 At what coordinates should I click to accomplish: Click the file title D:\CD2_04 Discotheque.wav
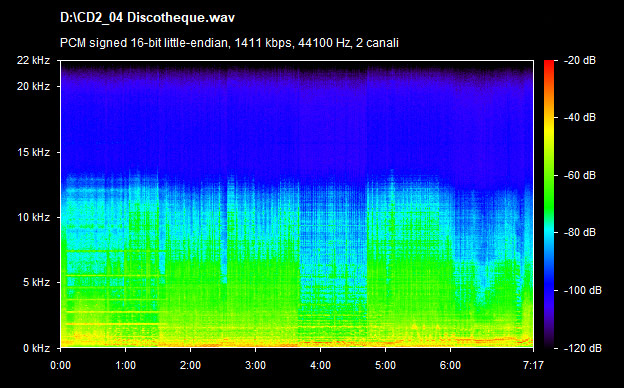coord(147,18)
